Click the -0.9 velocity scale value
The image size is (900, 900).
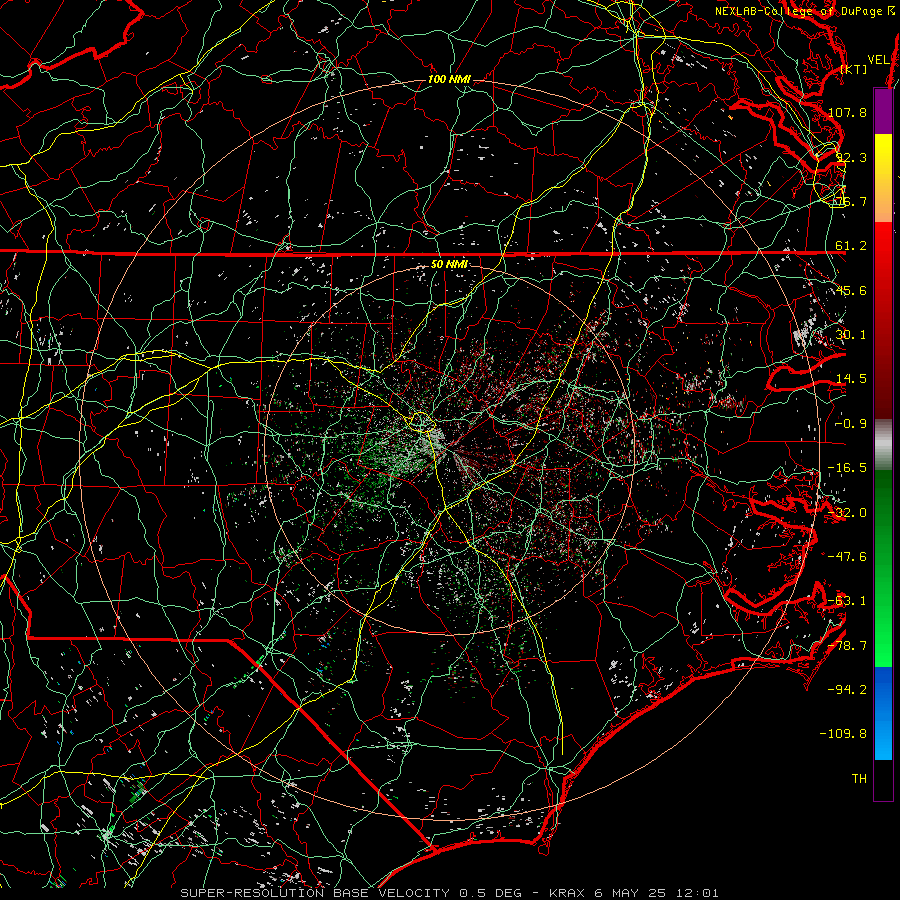(x=851, y=424)
